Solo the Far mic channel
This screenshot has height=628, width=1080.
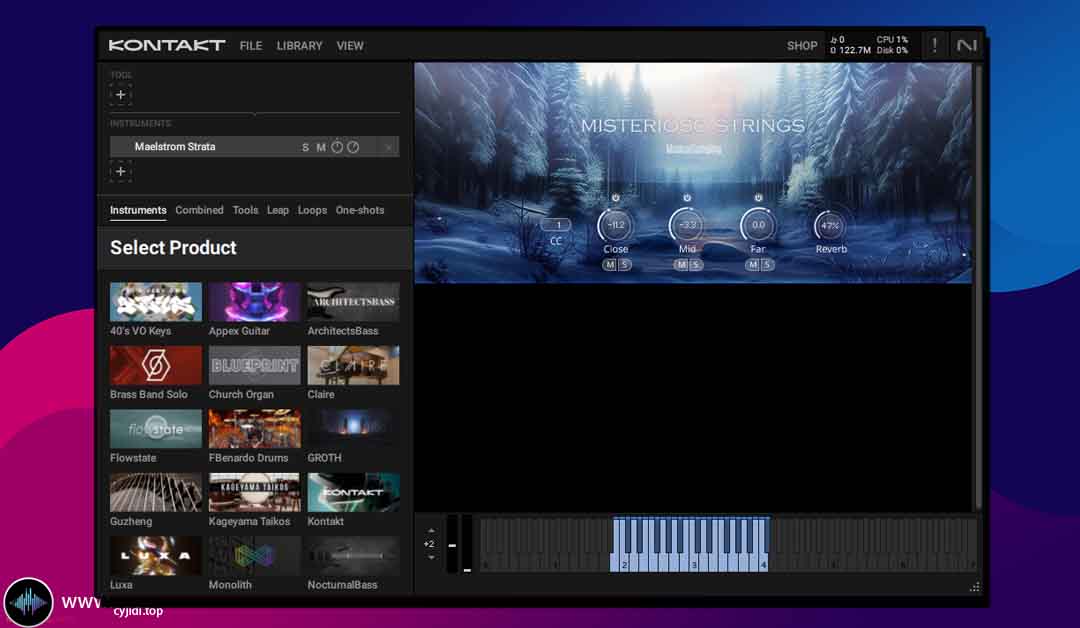point(767,265)
